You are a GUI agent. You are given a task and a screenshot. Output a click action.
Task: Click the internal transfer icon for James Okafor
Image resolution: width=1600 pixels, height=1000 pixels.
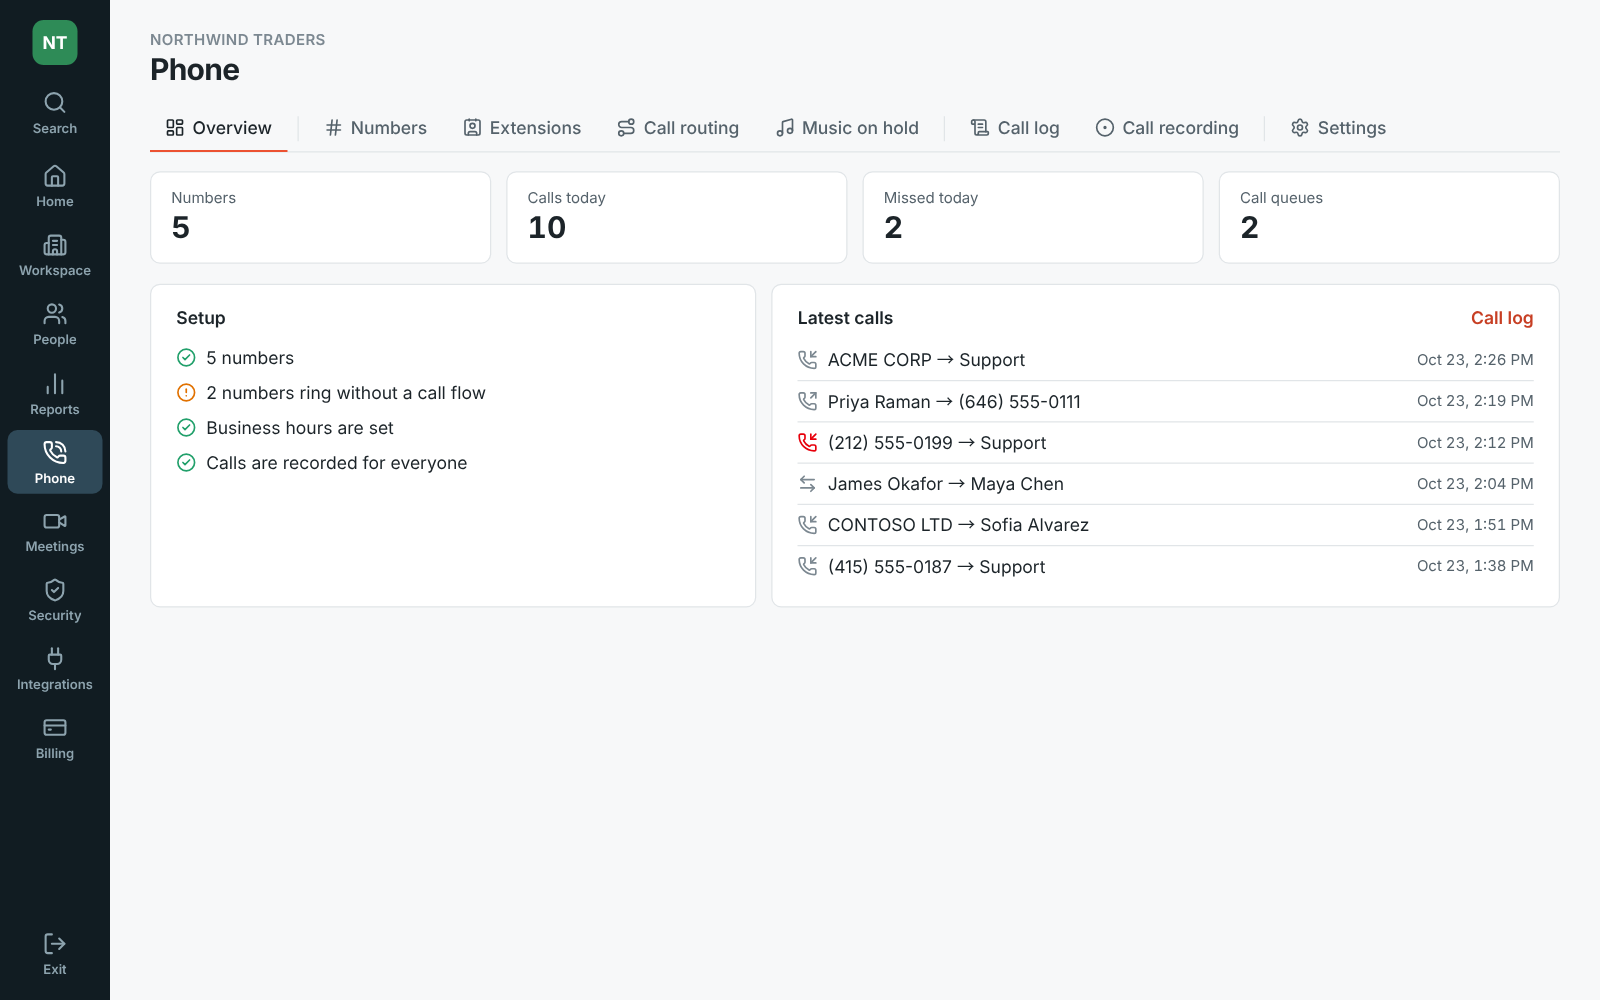[808, 484]
